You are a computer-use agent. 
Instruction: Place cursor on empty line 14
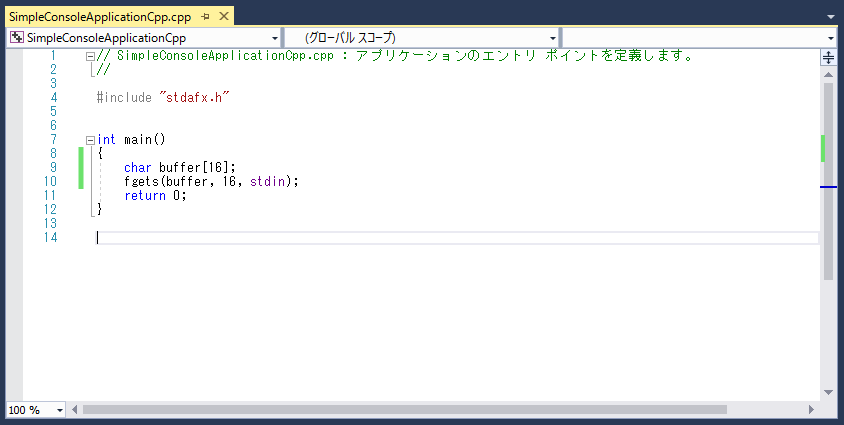pos(458,238)
